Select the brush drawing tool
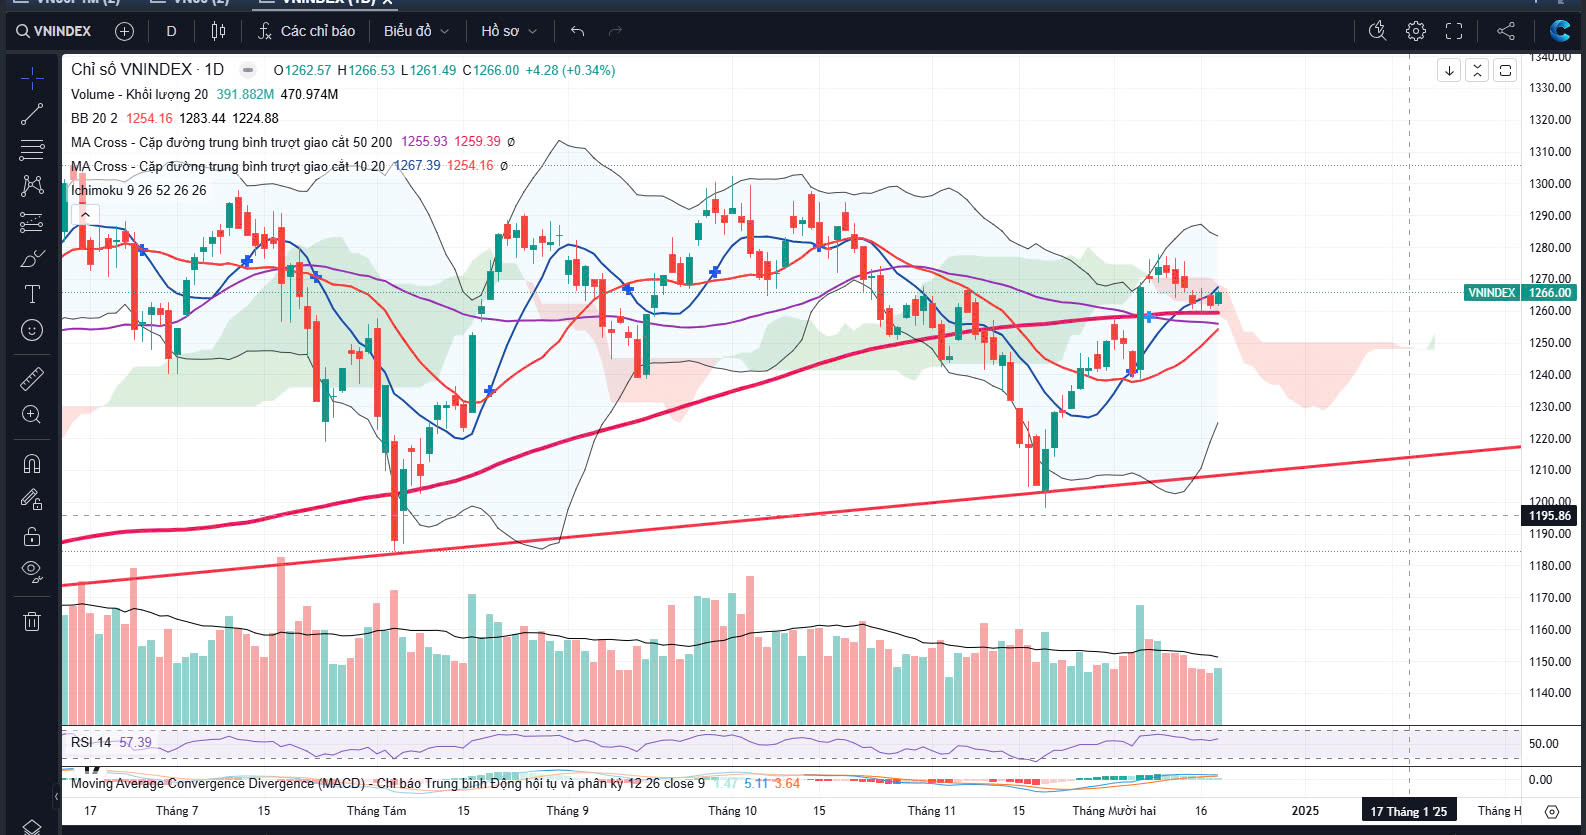Viewport: 1586px width, 835px height. pos(32,258)
